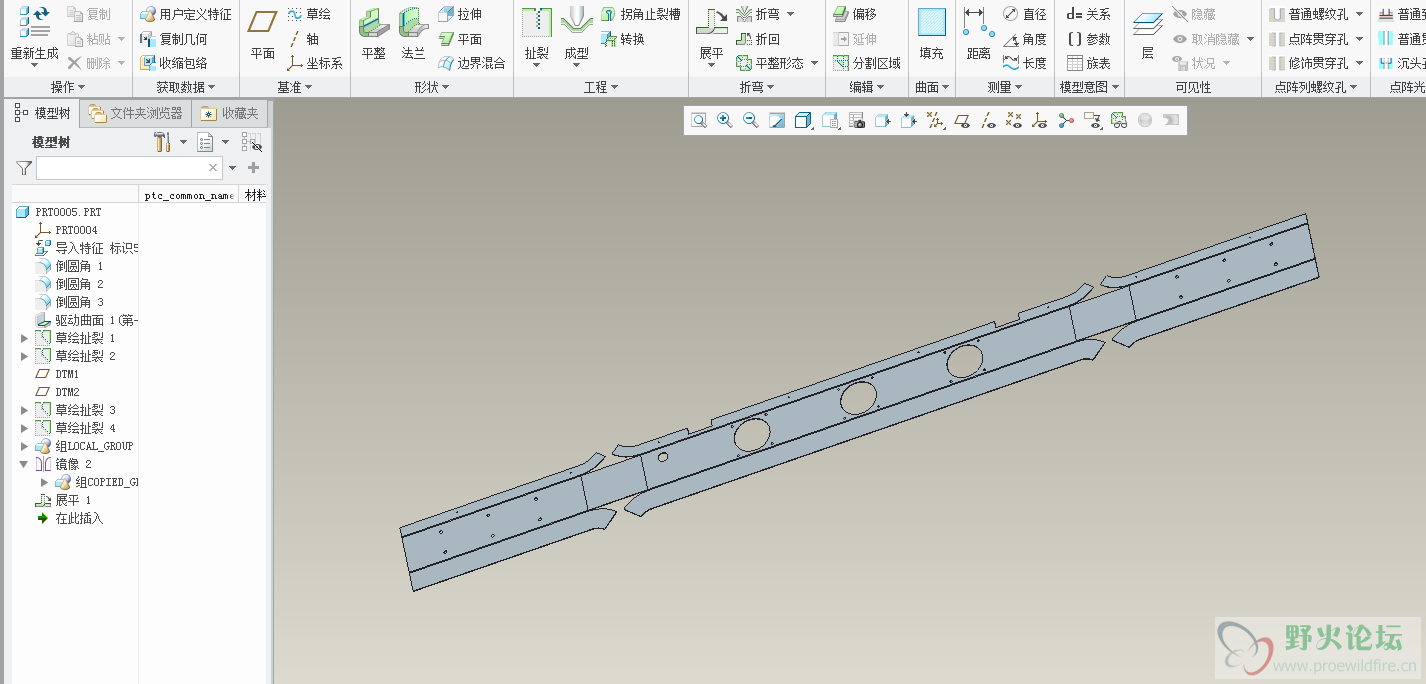Click the 重新生成 (Regenerate) icon
This screenshot has width=1426, height=684.
click(34, 22)
